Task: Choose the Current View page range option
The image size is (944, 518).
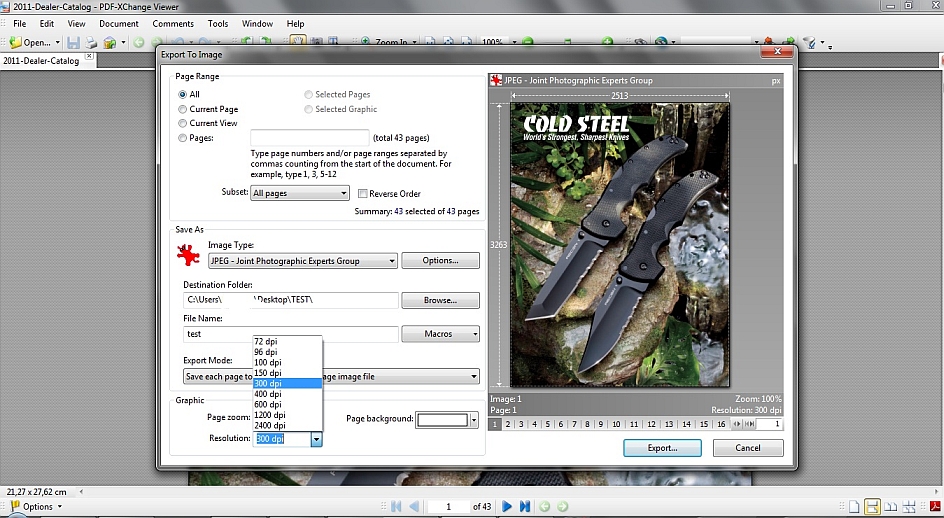Action: pyautogui.click(x=182, y=123)
